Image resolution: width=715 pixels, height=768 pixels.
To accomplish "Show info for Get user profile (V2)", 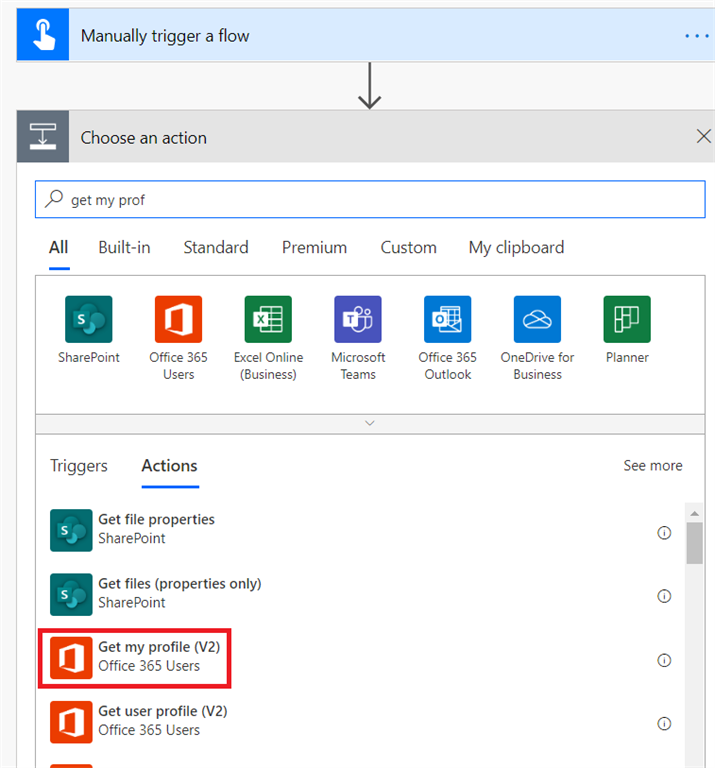I will [664, 724].
